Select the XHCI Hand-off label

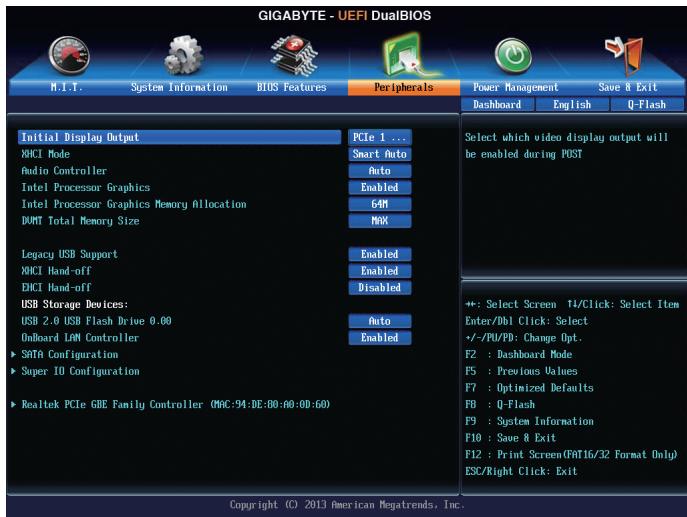coord(56,271)
